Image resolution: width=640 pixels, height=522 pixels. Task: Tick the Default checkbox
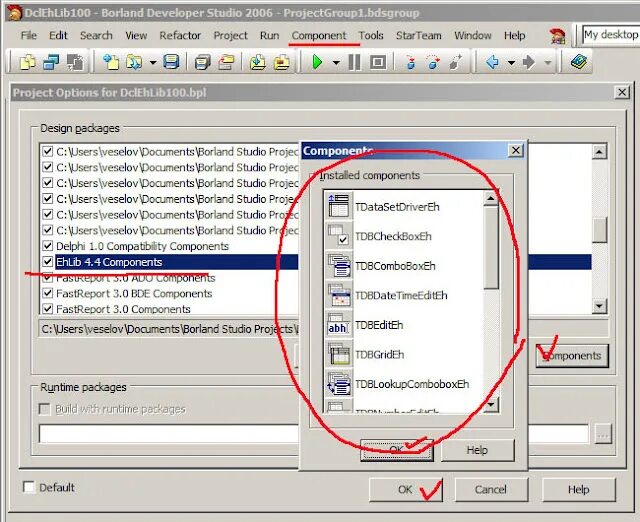[x=29, y=487]
